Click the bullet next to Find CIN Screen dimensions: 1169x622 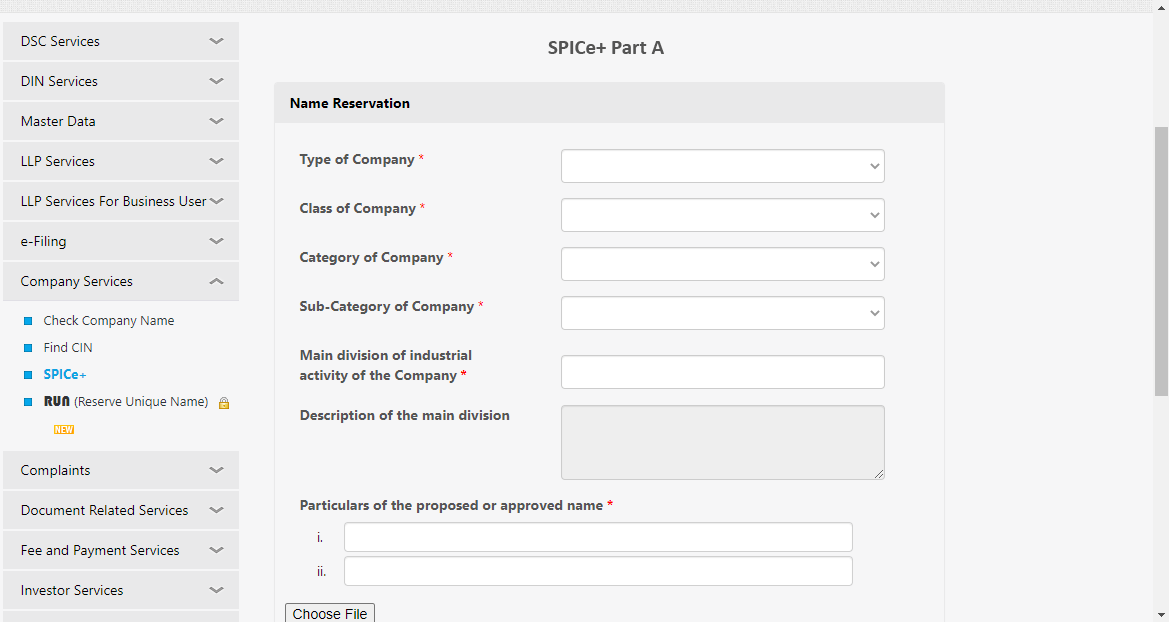[x=28, y=348]
